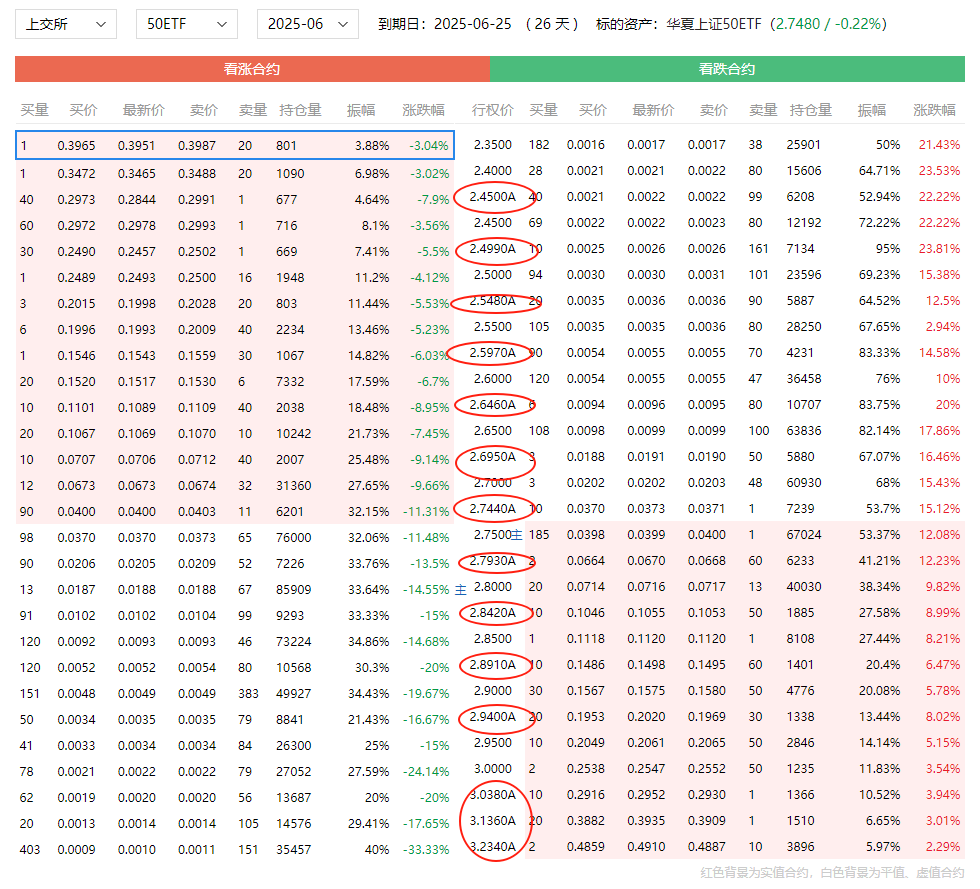Open the 2025-06 expiry month dropdown

(307, 24)
